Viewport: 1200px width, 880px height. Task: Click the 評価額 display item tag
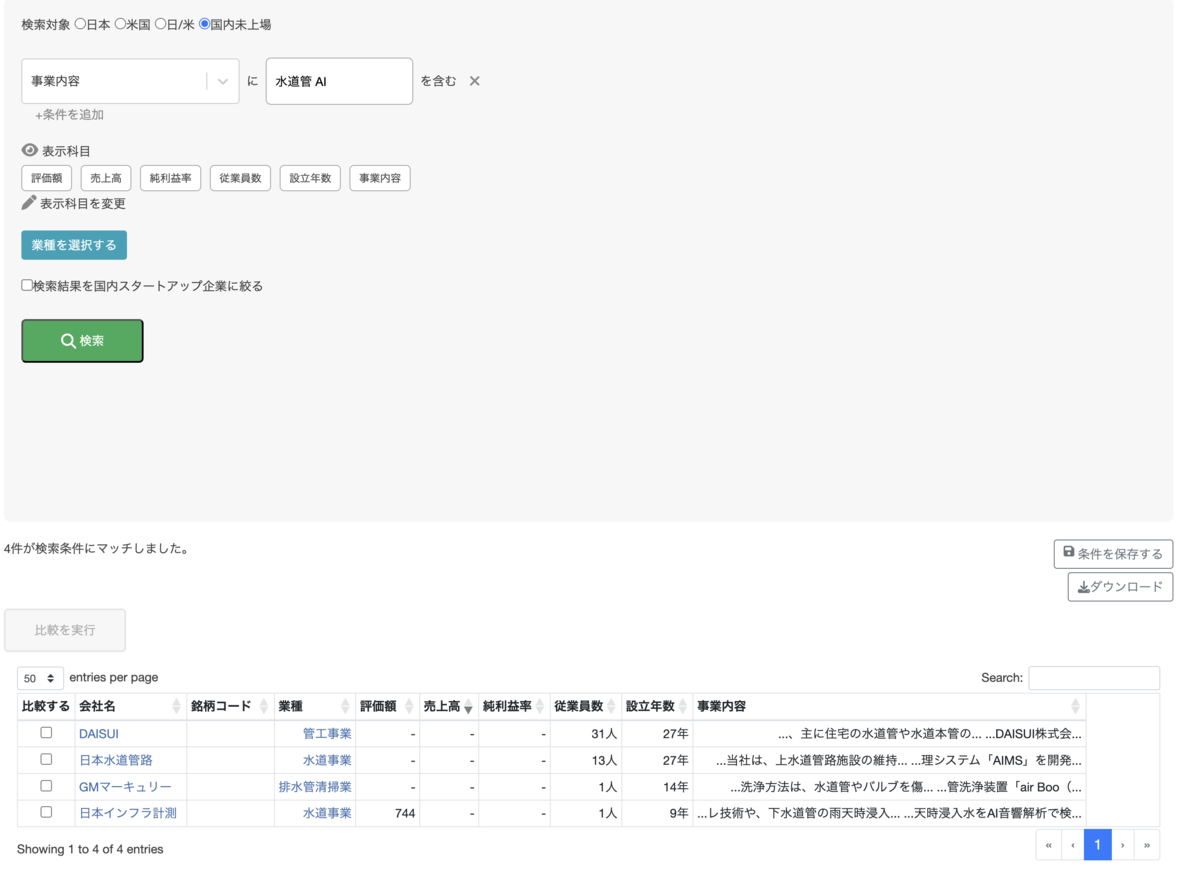coord(47,178)
